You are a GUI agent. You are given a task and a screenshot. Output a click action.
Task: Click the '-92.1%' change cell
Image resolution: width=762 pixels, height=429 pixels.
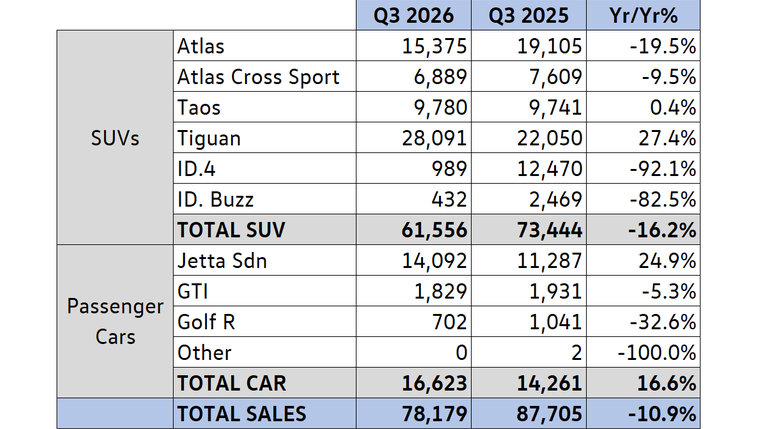point(643,169)
